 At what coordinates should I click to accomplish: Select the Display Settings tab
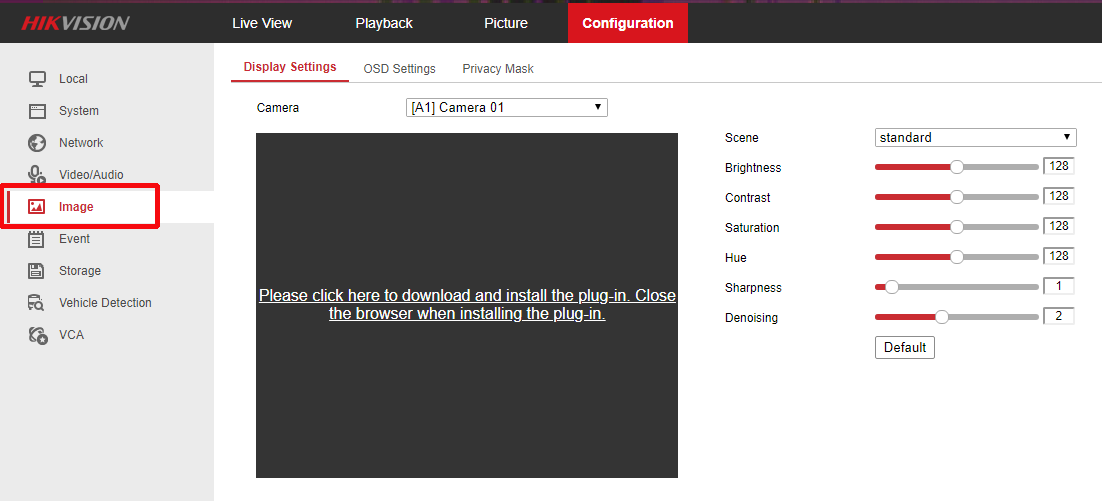click(290, 67)
